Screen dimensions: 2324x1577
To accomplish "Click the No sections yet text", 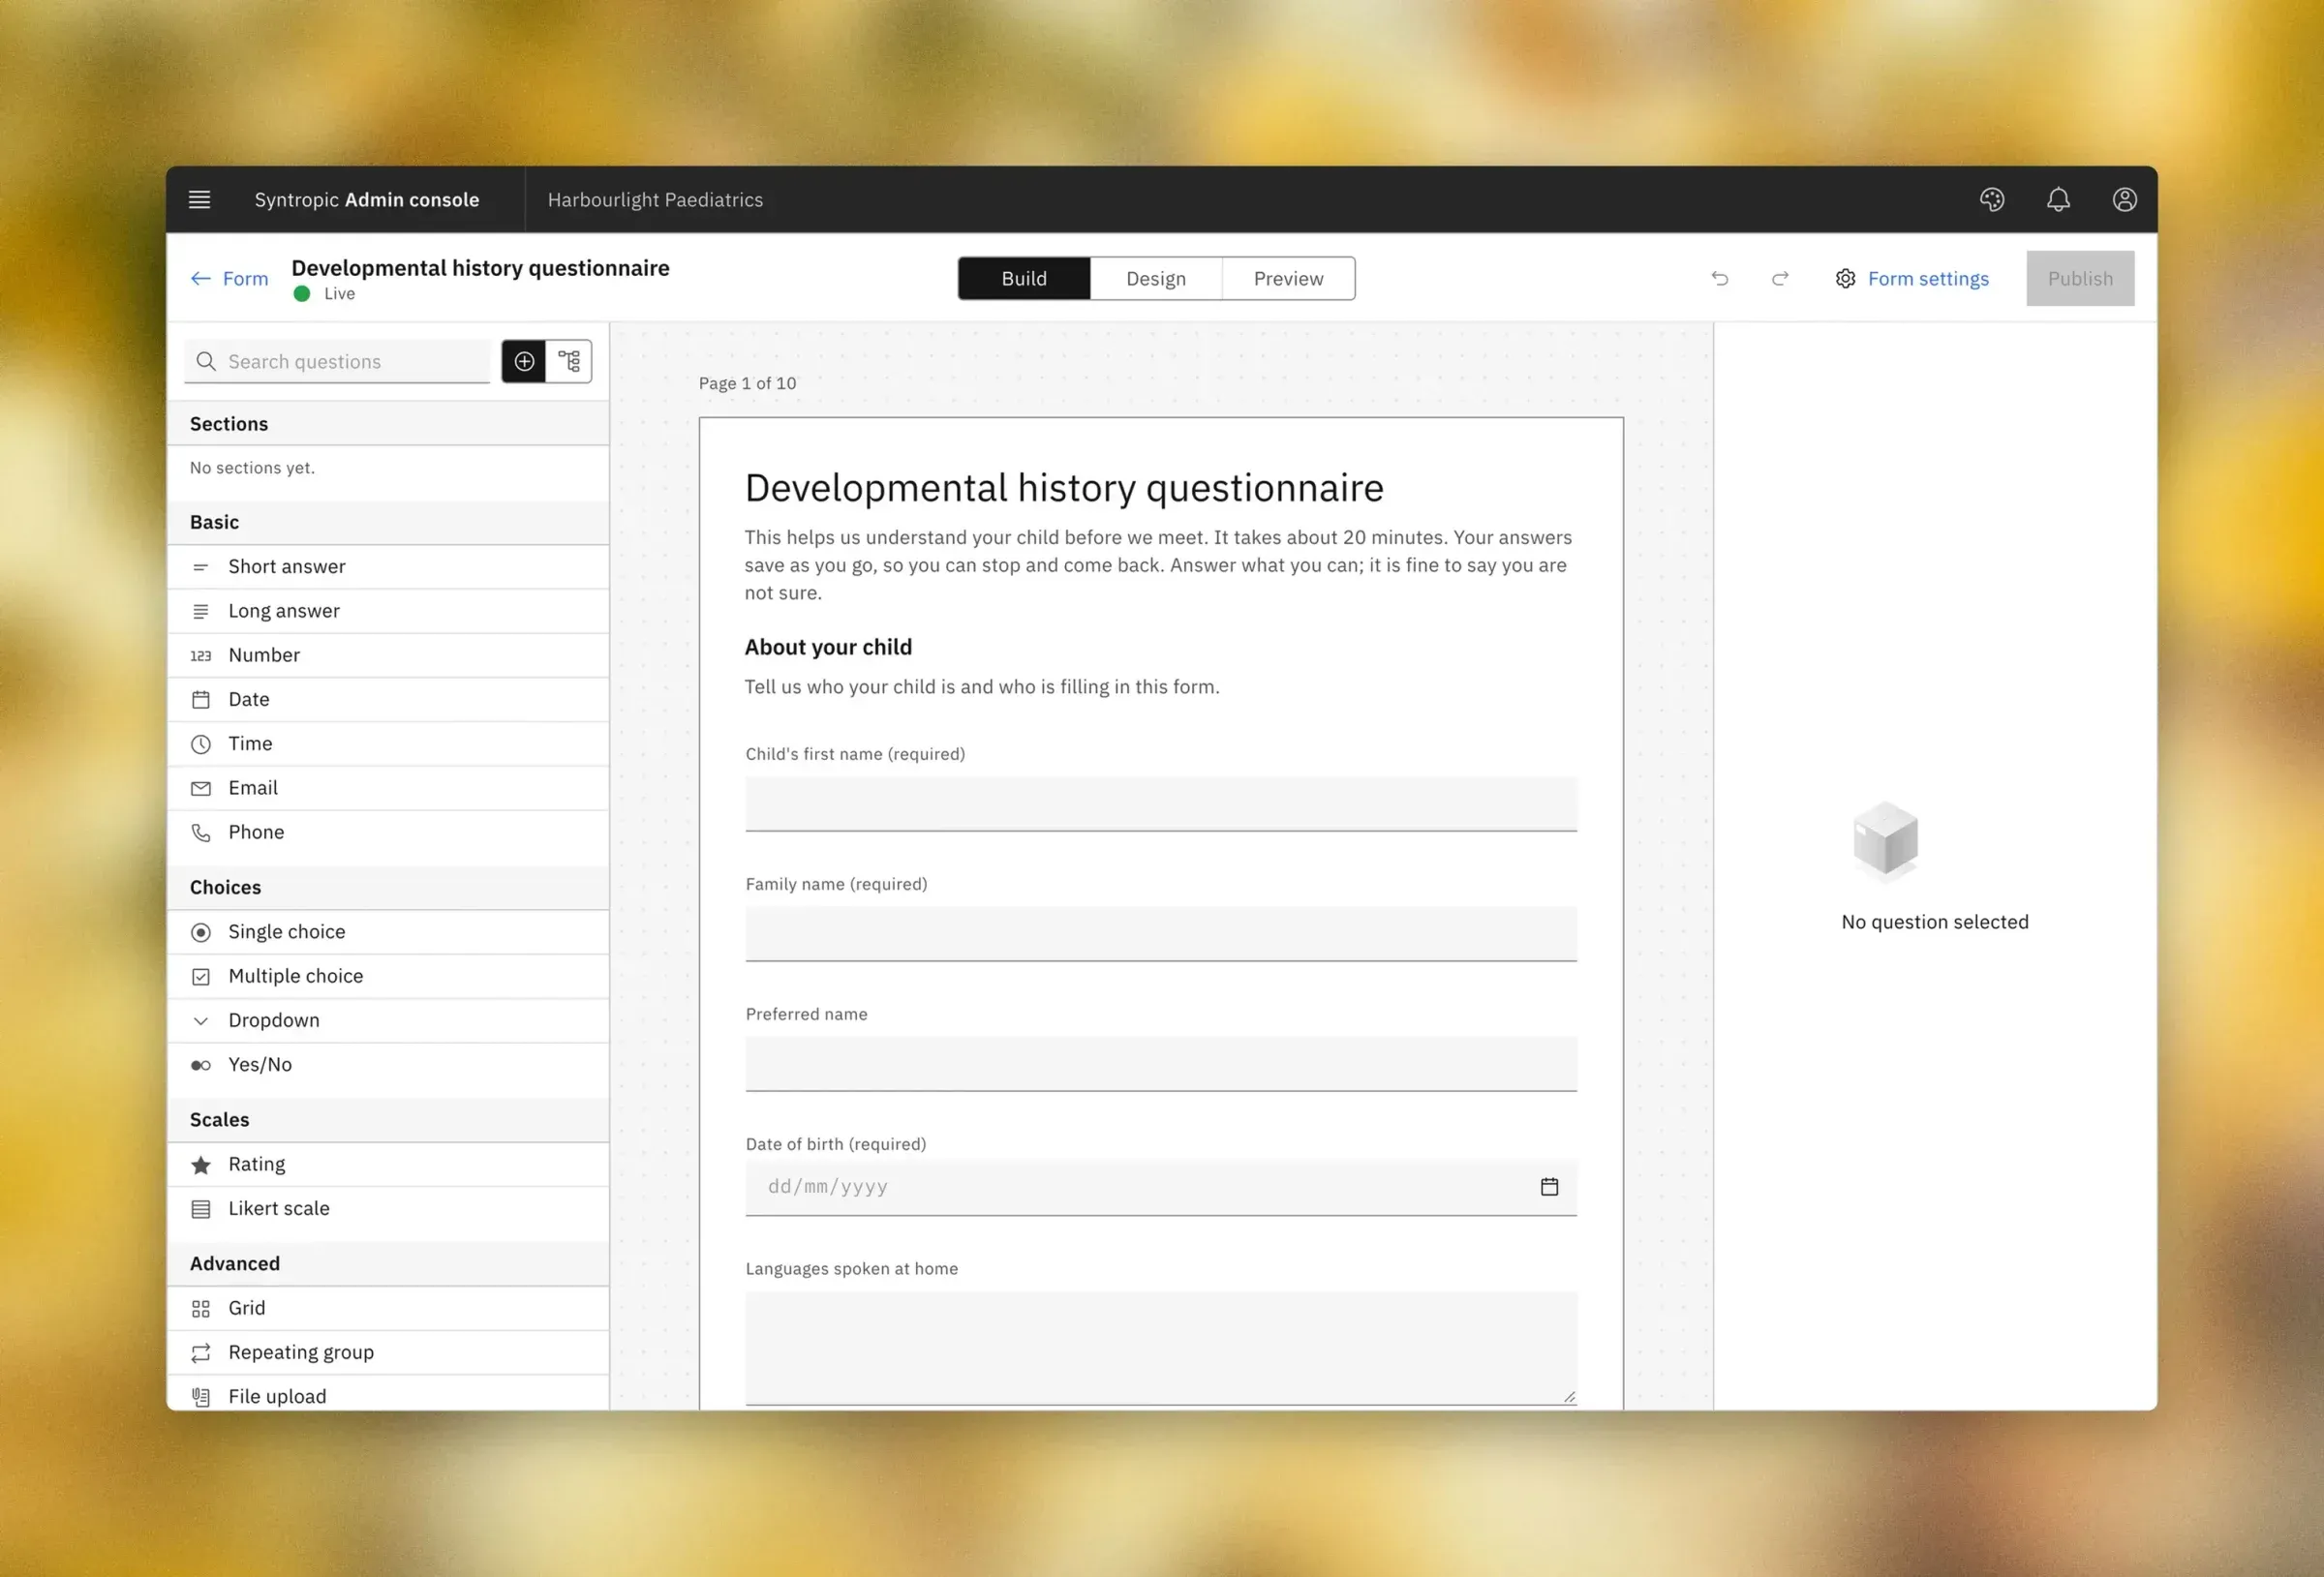I will pyautogui.click(x=252, y=468).
